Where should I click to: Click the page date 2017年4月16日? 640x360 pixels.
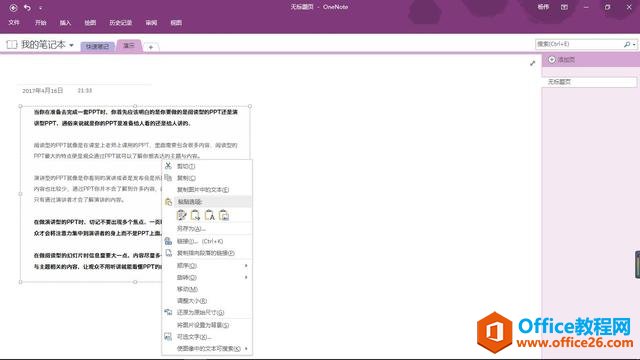click(43, 91)
